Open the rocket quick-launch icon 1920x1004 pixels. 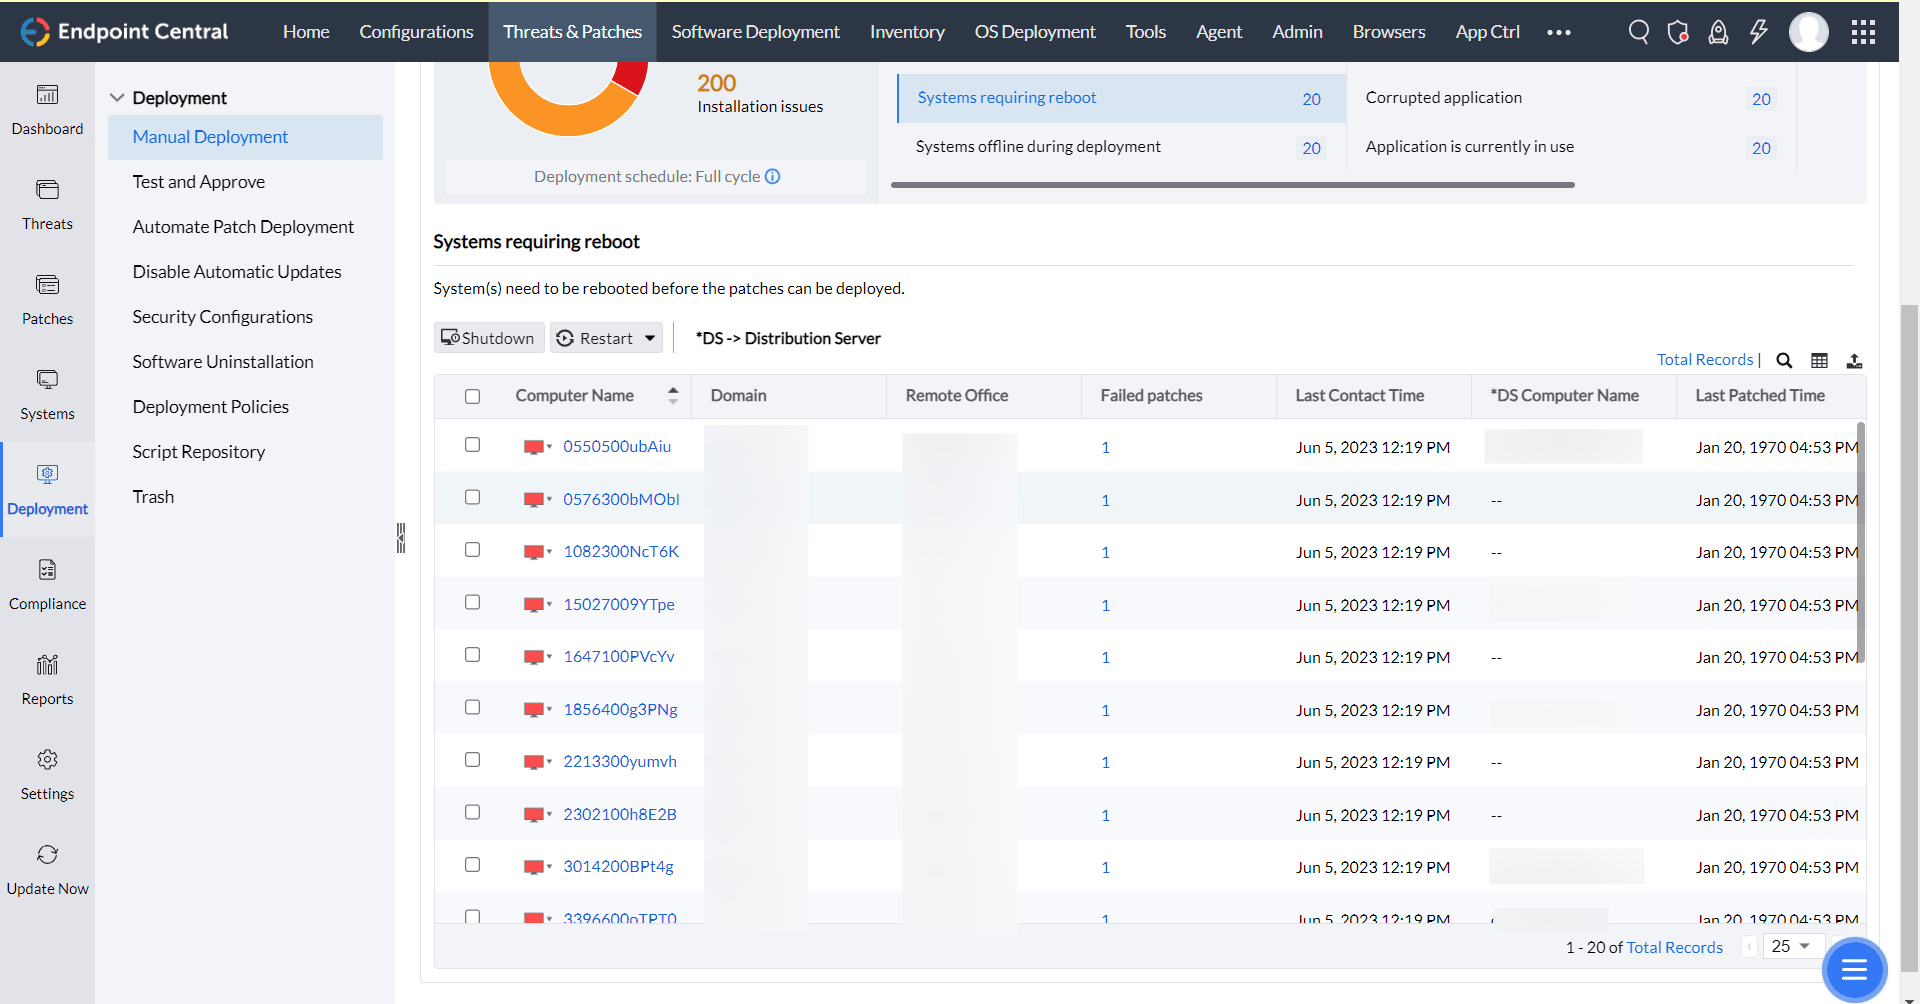click(x=1718, y=31)
